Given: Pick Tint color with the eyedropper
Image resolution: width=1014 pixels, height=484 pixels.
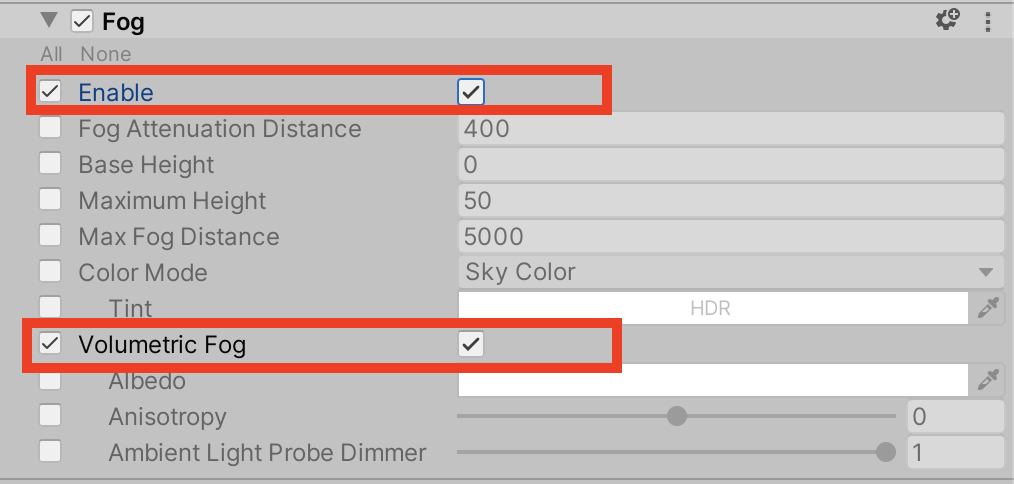Looking at the screenshot, I should tap(988, 308).
